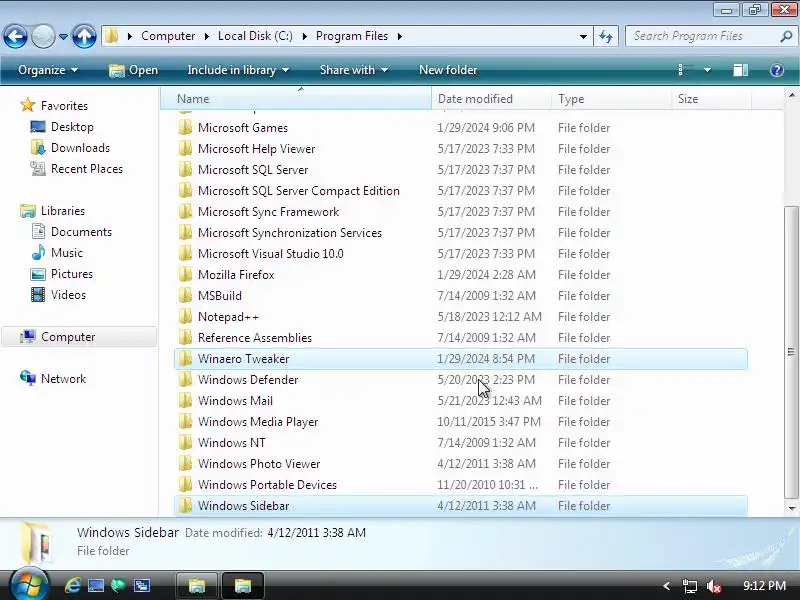This screenshot has height=600, width=800.
Task: Open Favorites in navigation pane
Action: click(x=64, y=106)
